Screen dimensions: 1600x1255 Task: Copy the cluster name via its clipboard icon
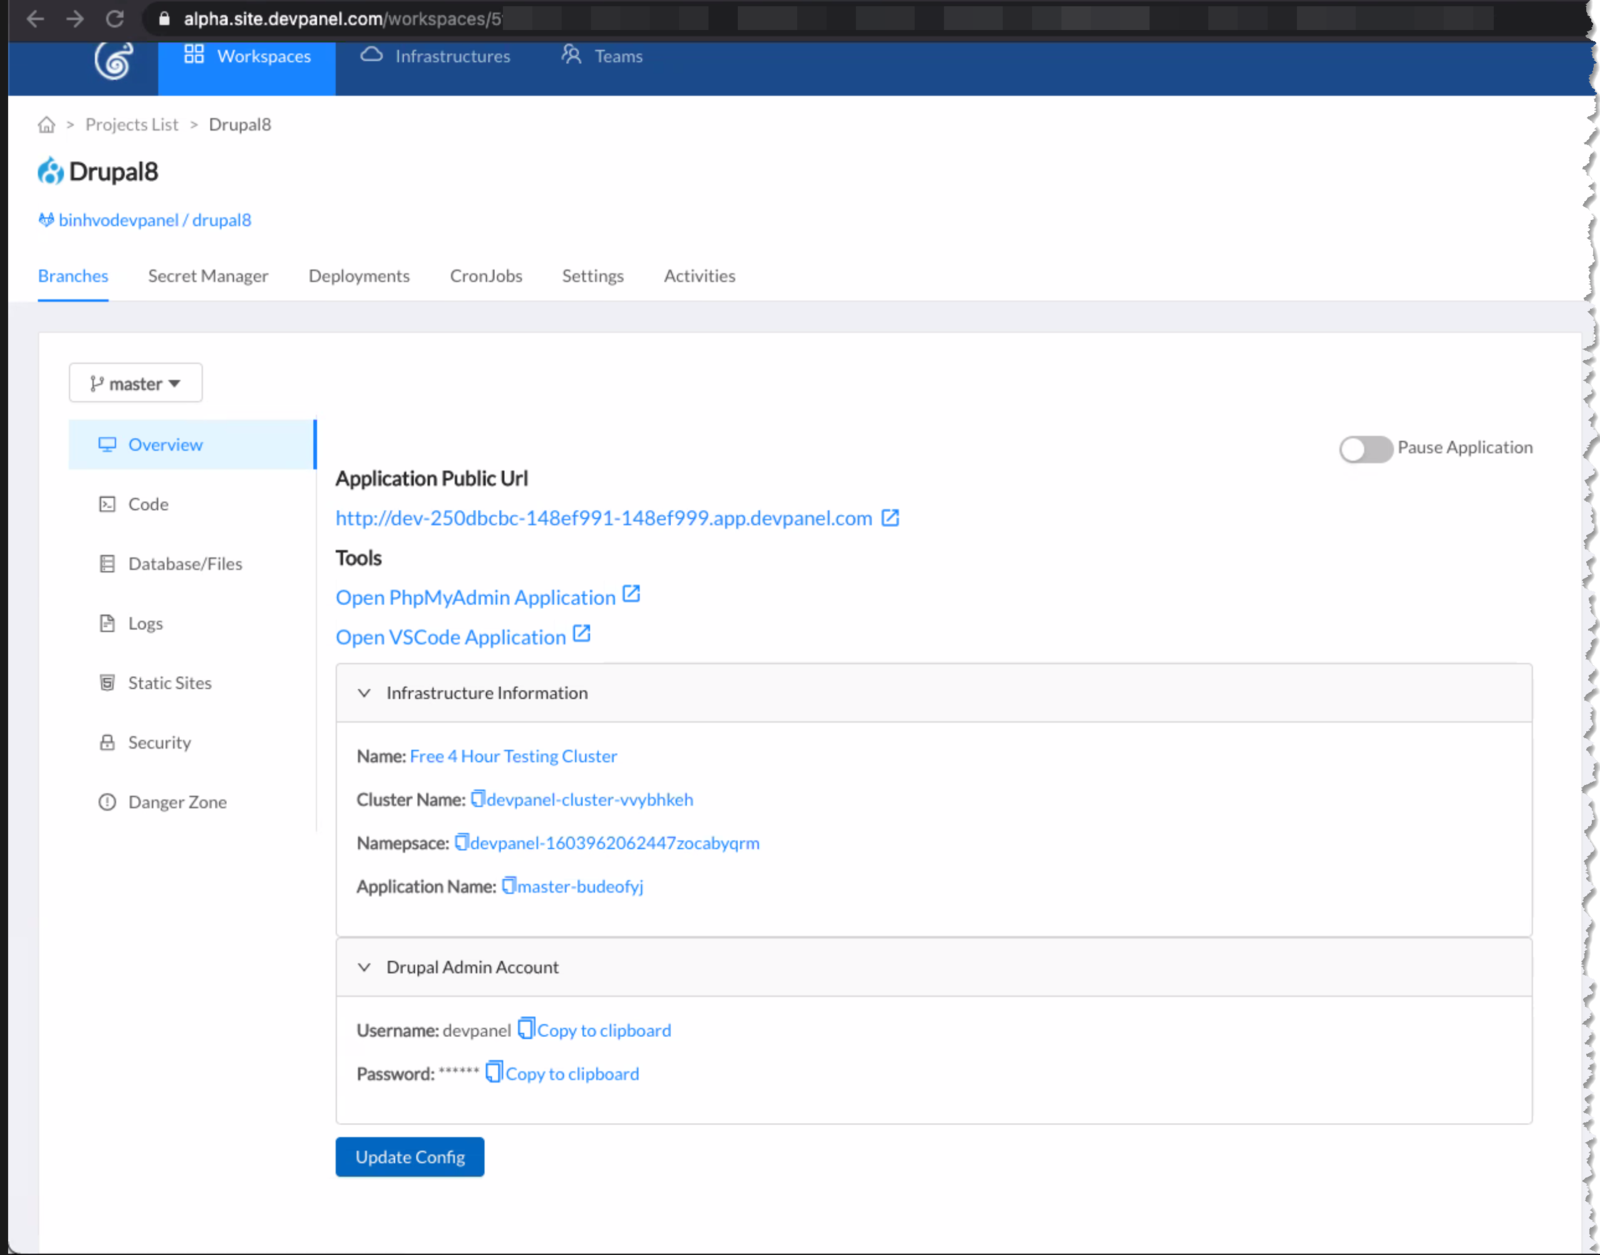pyautogui.click(x=478, y=799)
